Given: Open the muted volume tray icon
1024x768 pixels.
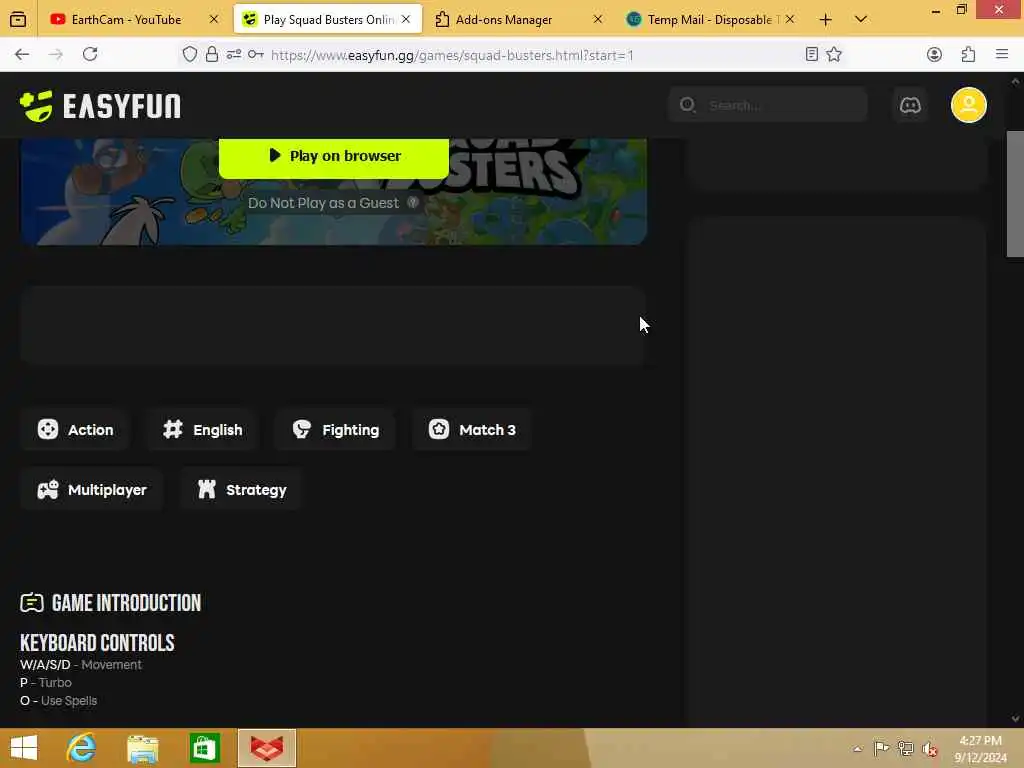Looking at the screenshot, I should [x=929, y=749].
